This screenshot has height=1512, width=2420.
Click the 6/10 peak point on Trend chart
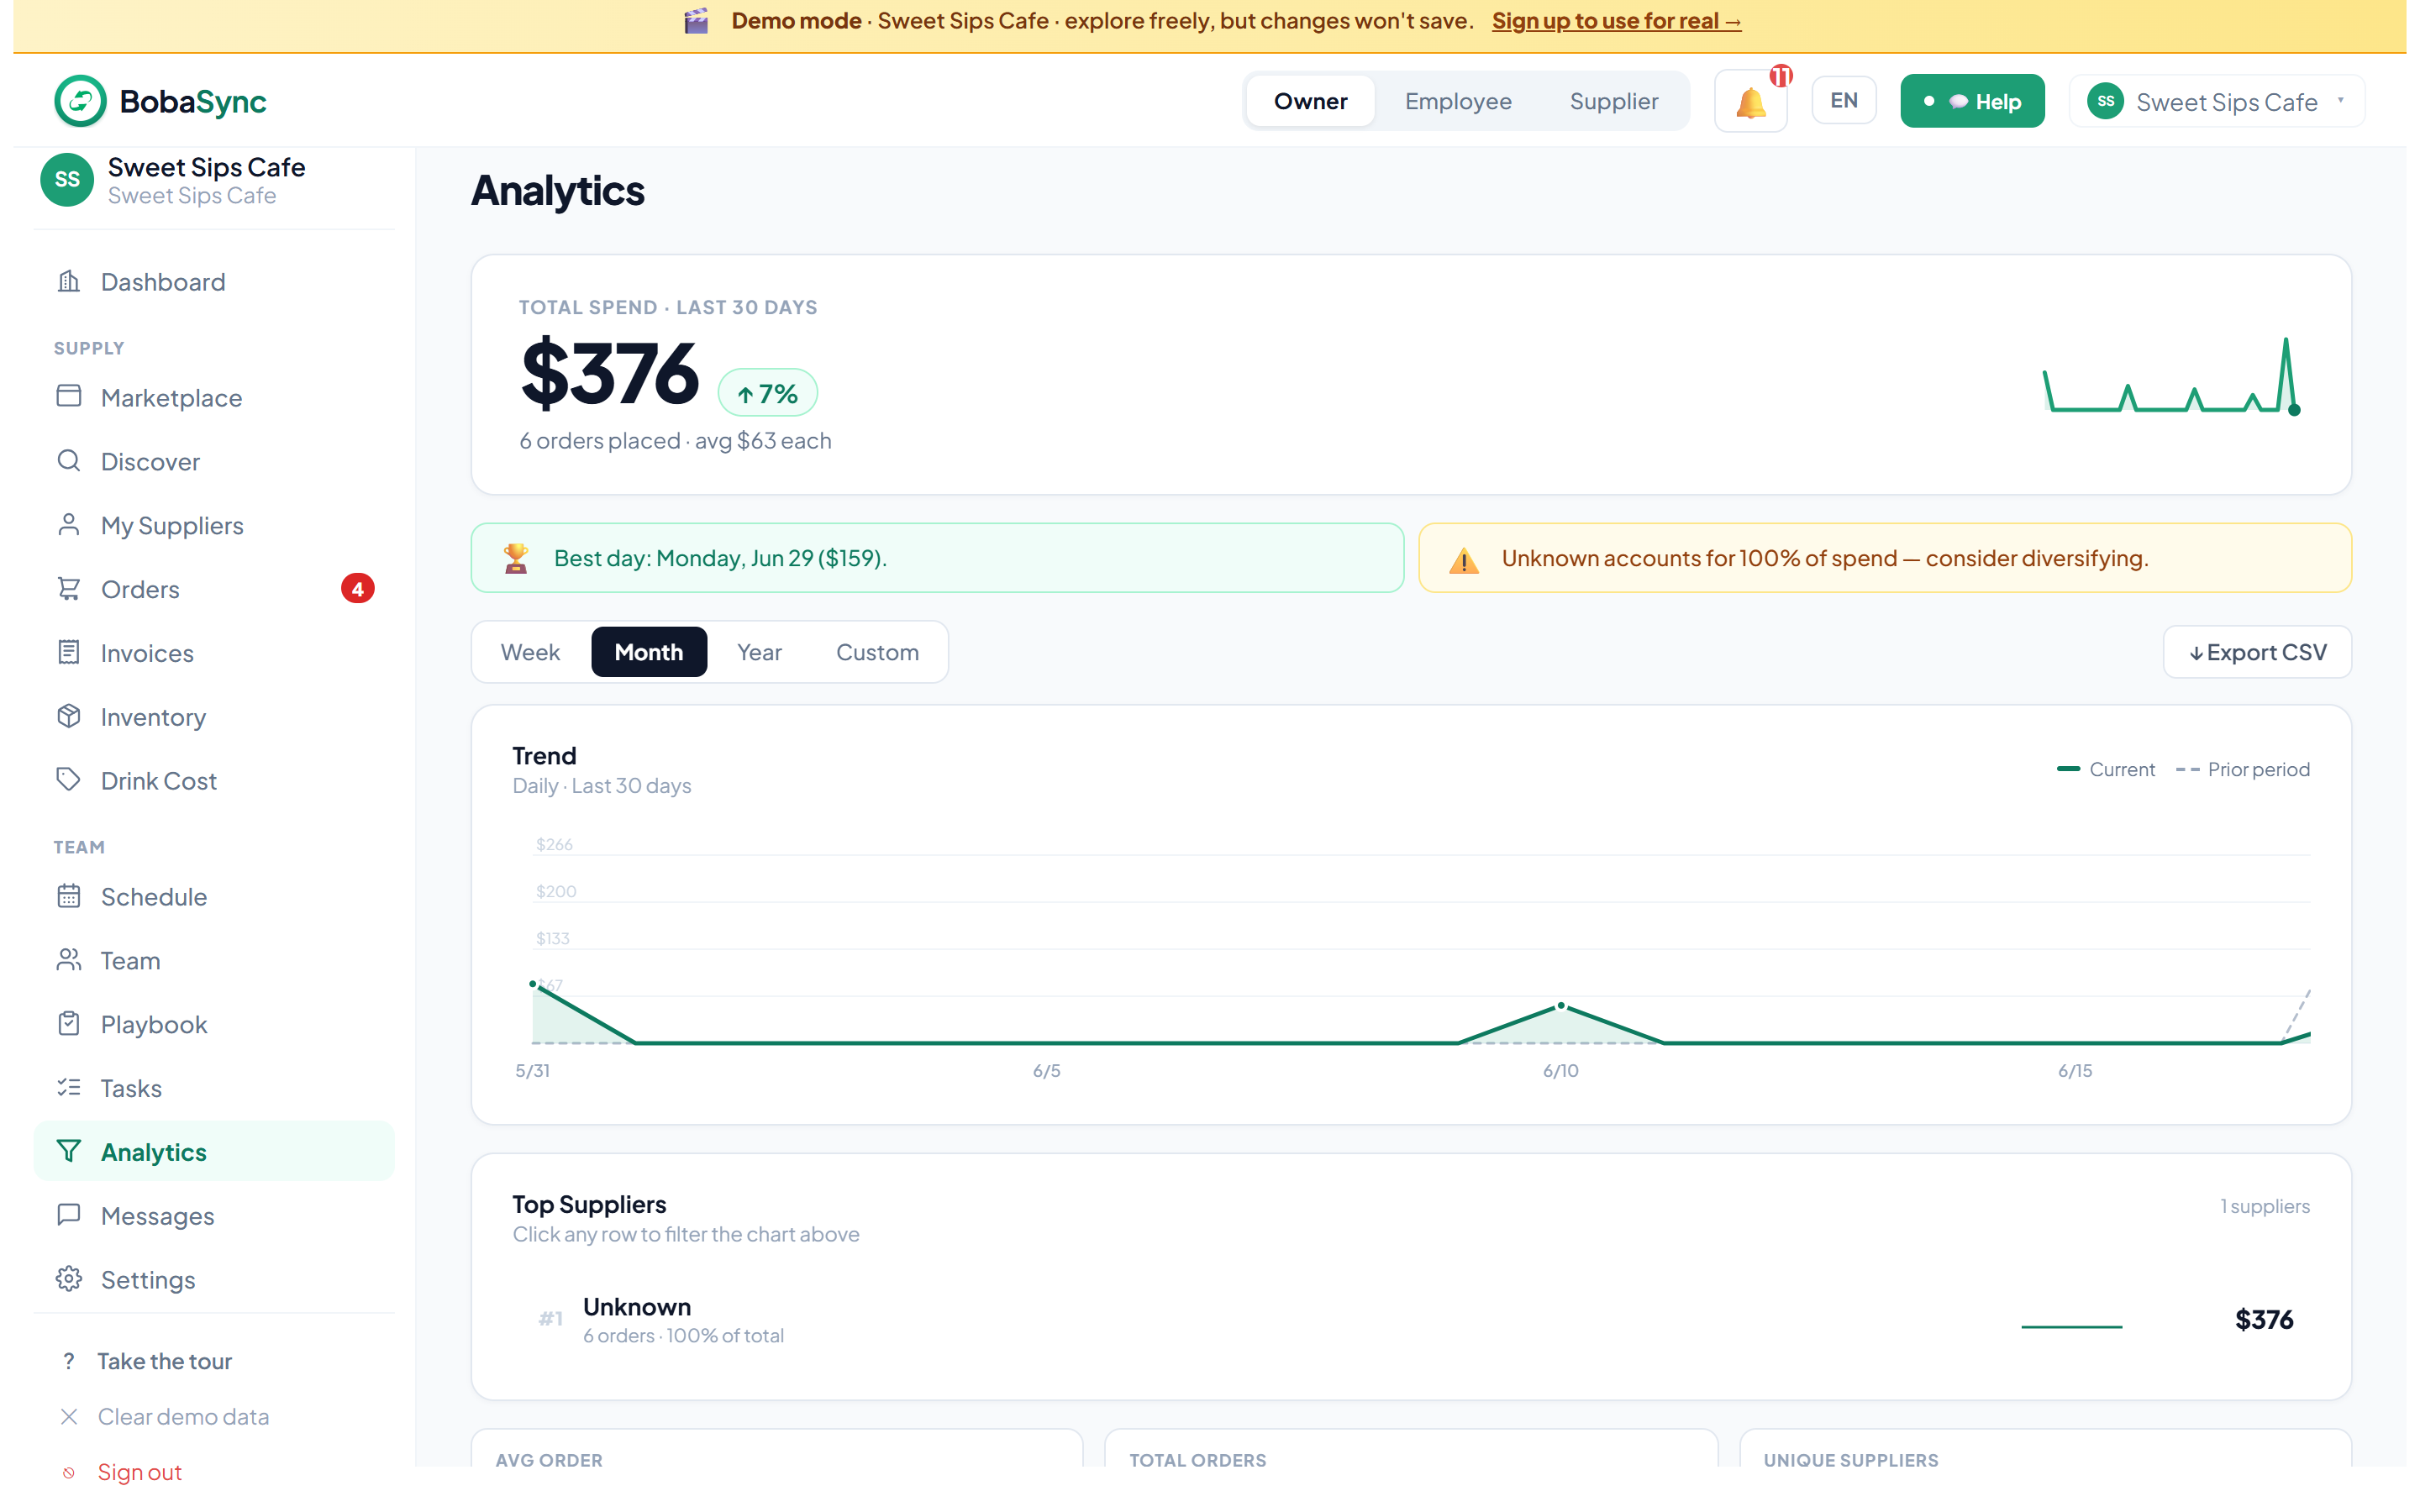tap(1560, 1006)
